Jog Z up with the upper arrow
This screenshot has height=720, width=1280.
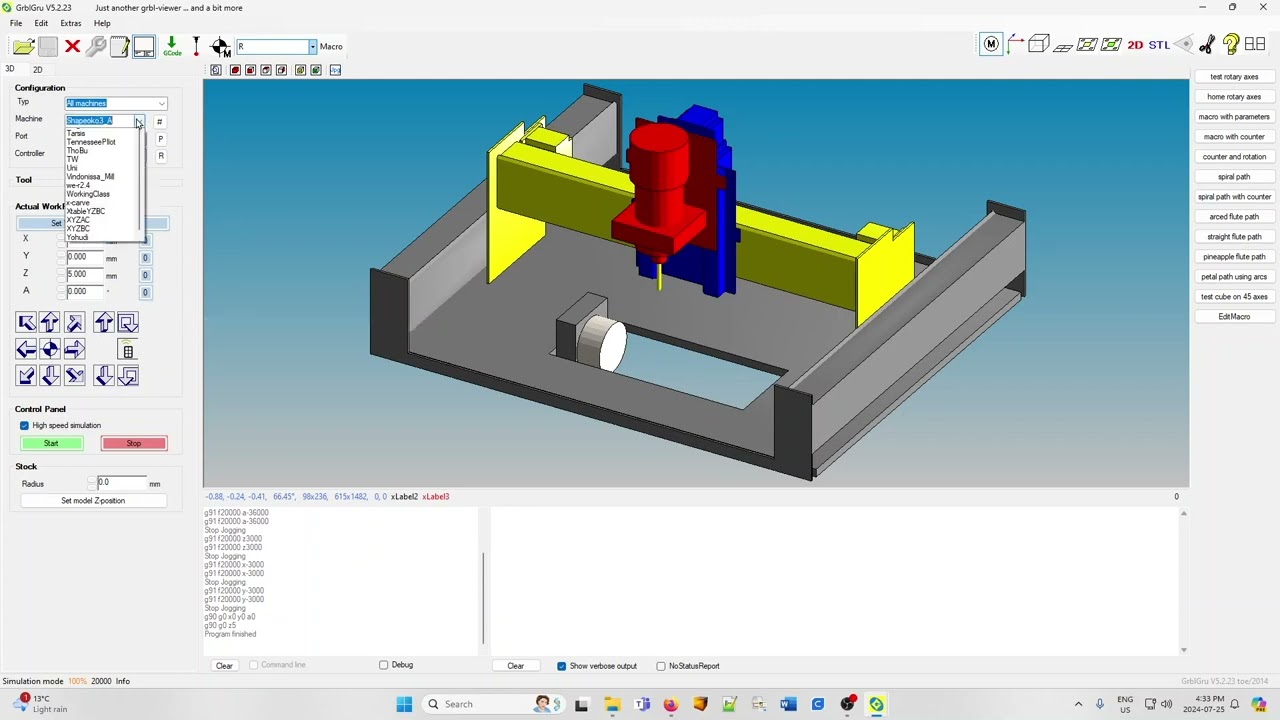[x=103, y=322]
